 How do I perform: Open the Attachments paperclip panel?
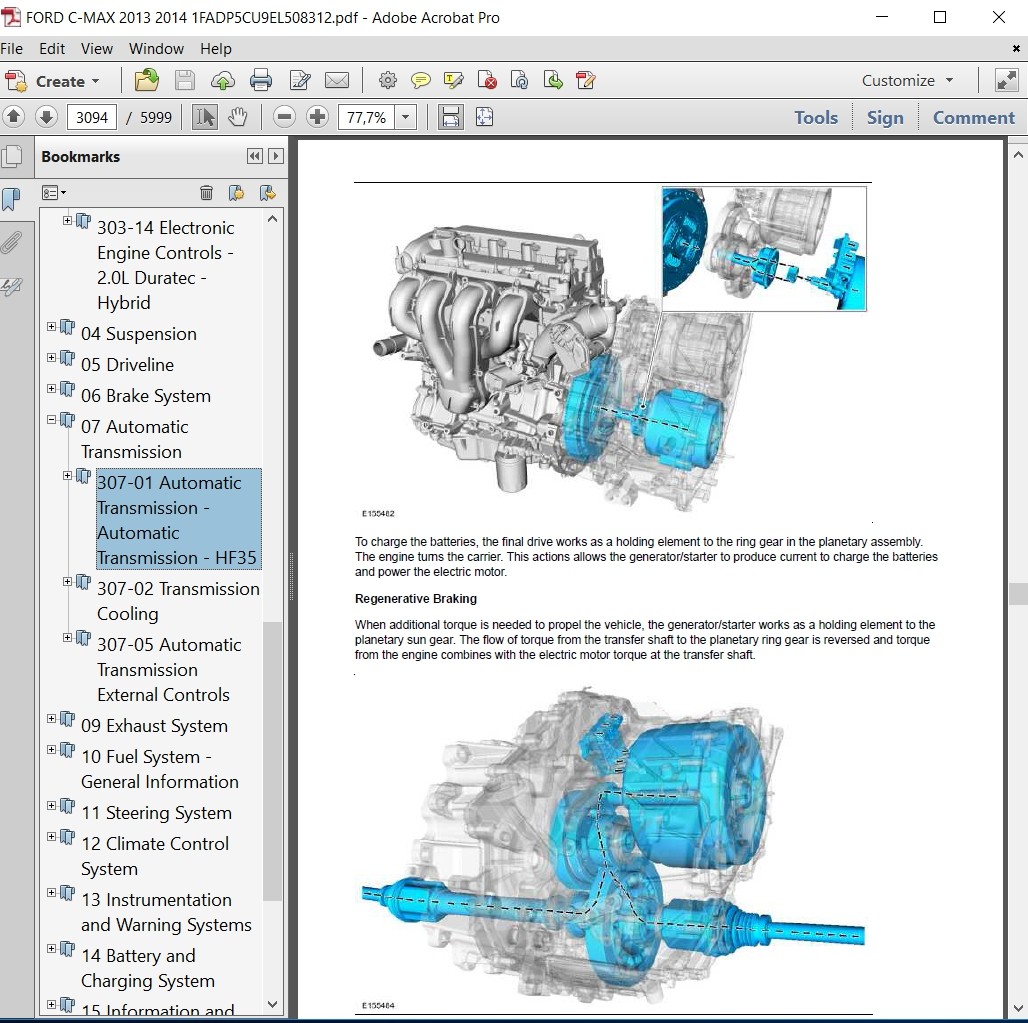tap(12, 243)
